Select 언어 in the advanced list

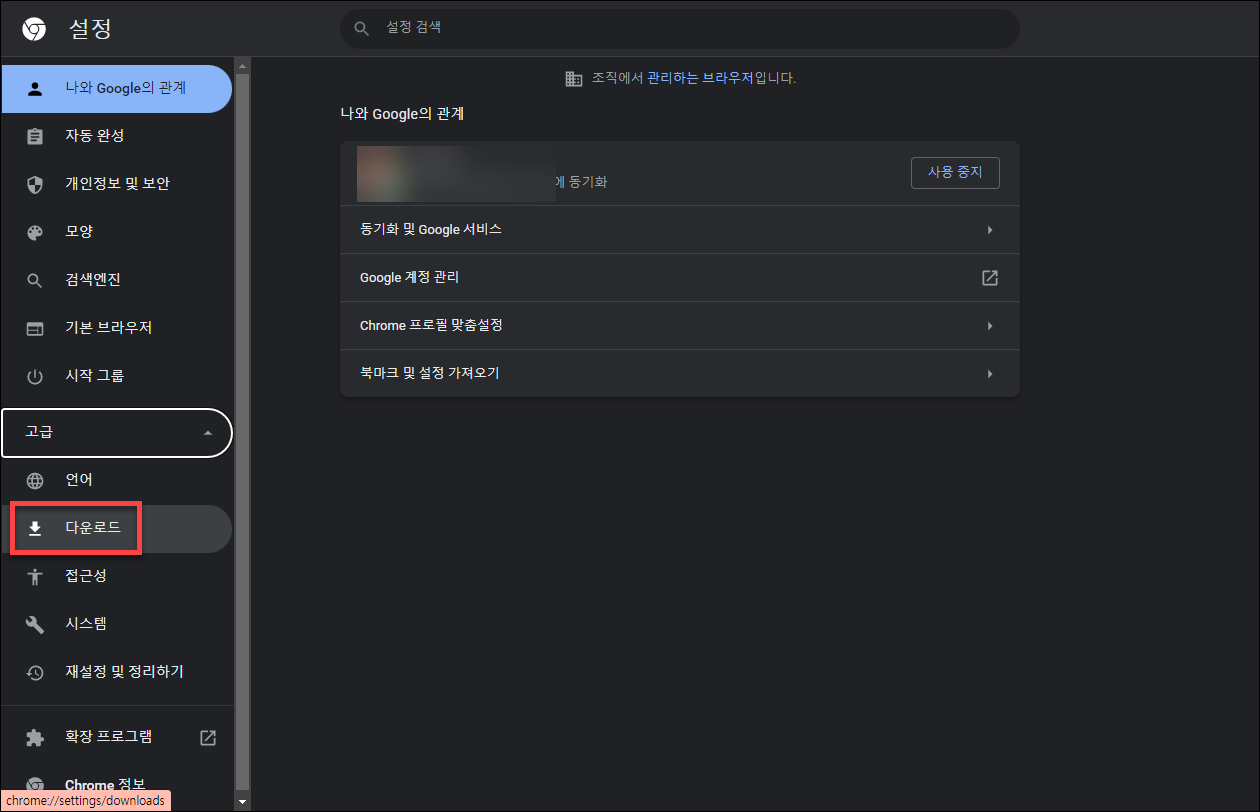(116, 480)
